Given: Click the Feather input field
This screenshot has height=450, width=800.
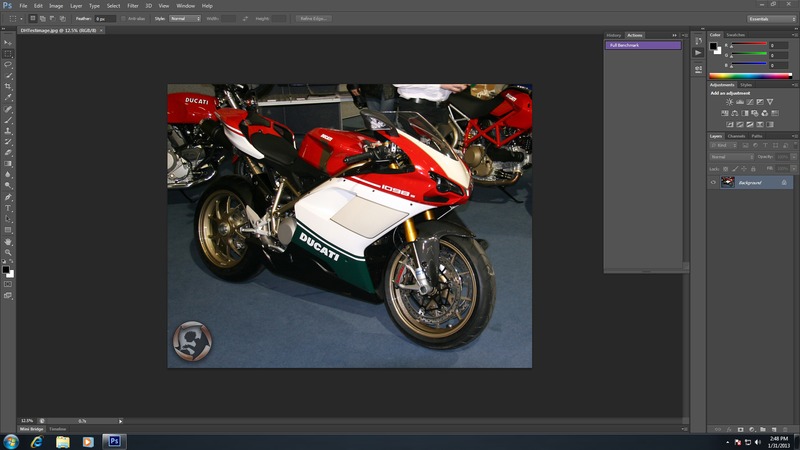Looking at the screenshot, I should (105, 19).
